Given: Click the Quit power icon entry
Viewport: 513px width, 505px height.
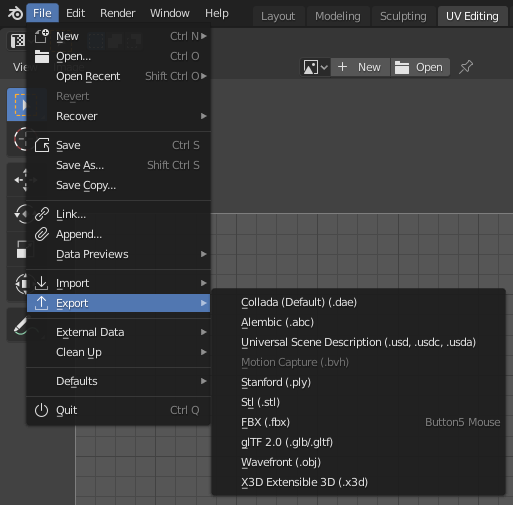Looking at the screenshot, I should (118, 410).
